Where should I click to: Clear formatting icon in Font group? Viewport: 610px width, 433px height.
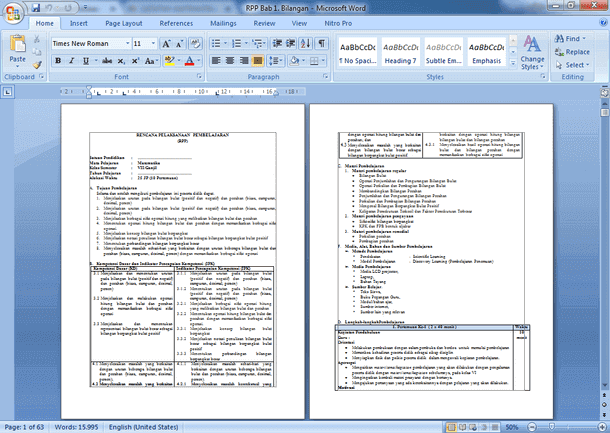(x=195, y=44)
